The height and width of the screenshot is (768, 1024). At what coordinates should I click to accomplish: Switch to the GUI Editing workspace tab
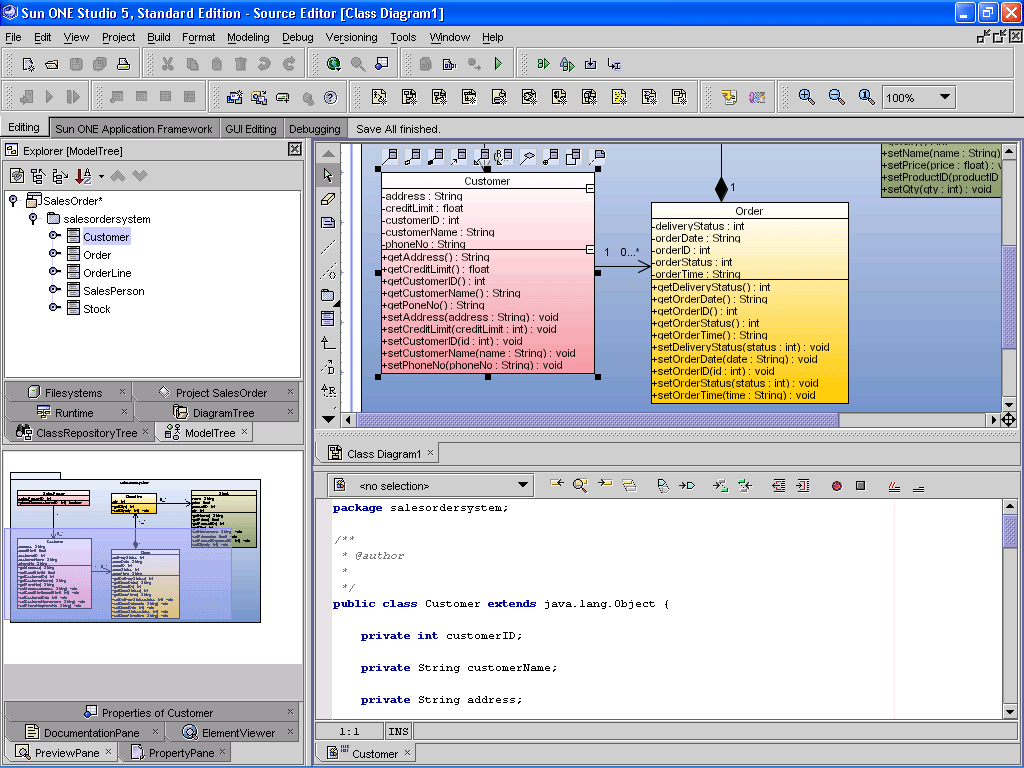(x=251, y=129)
